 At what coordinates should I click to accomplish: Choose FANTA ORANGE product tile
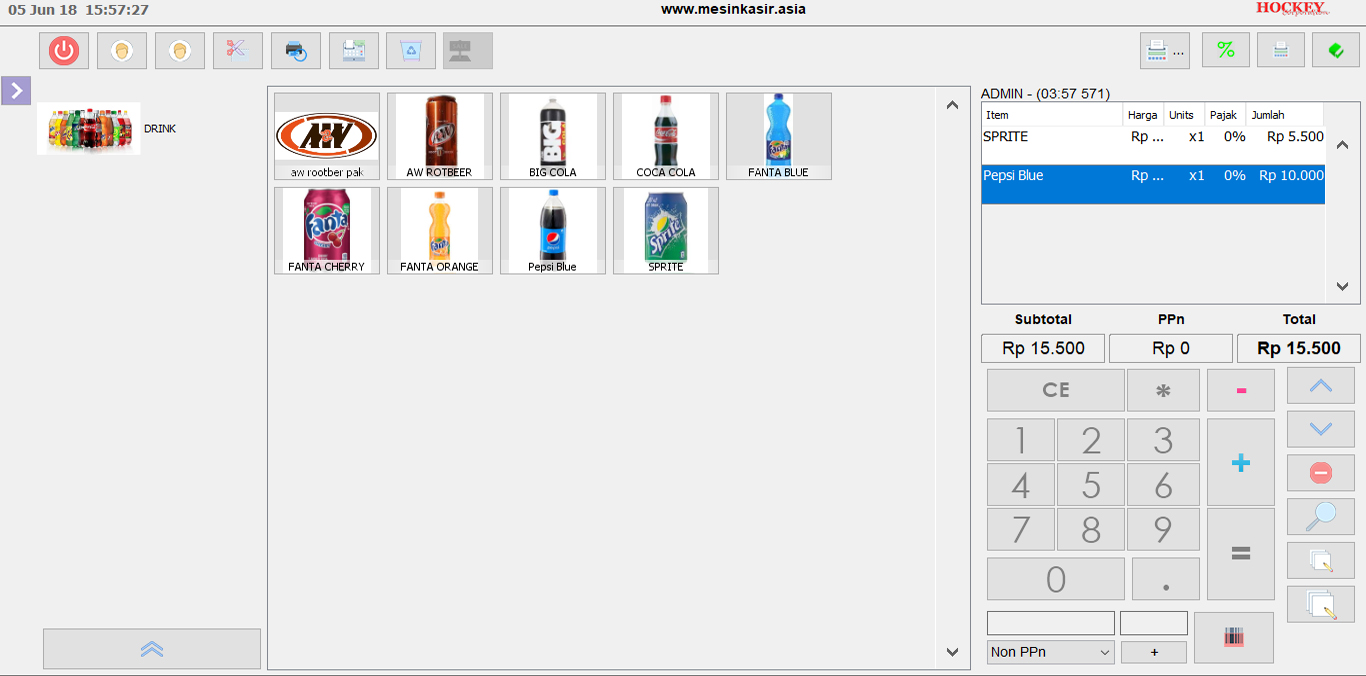(x=440, y=230)
